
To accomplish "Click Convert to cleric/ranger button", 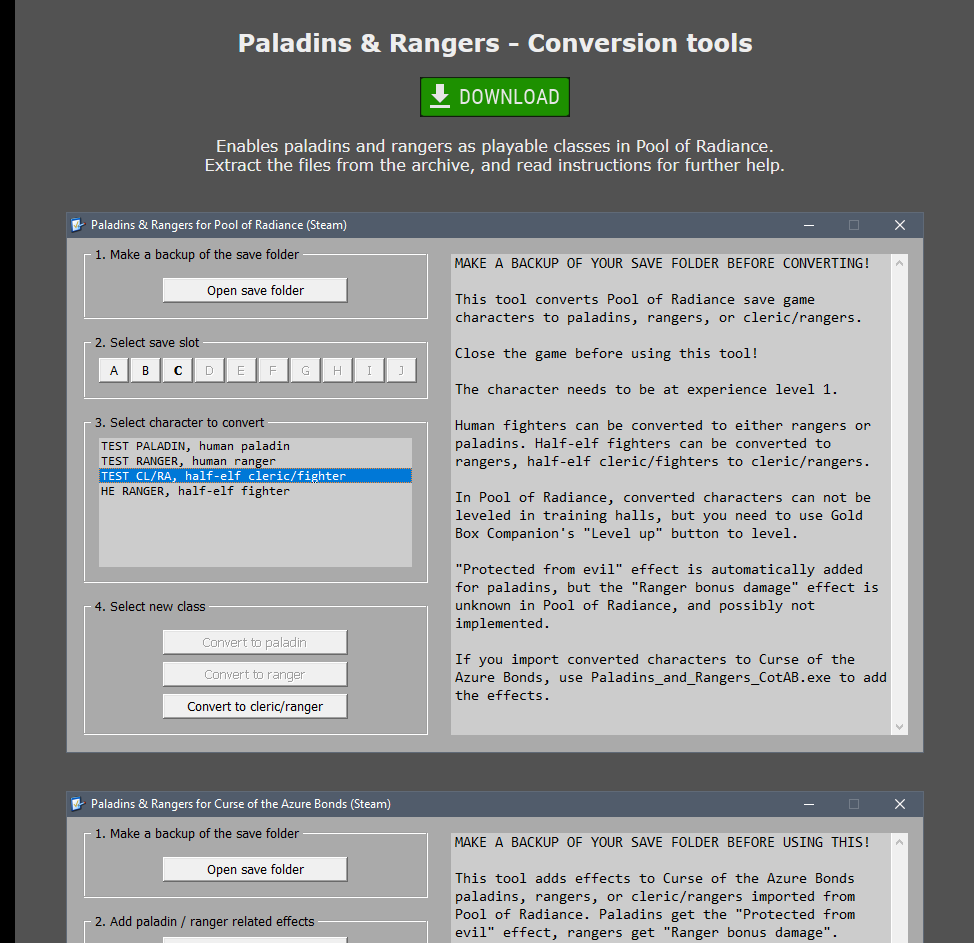I will point(255,706).
